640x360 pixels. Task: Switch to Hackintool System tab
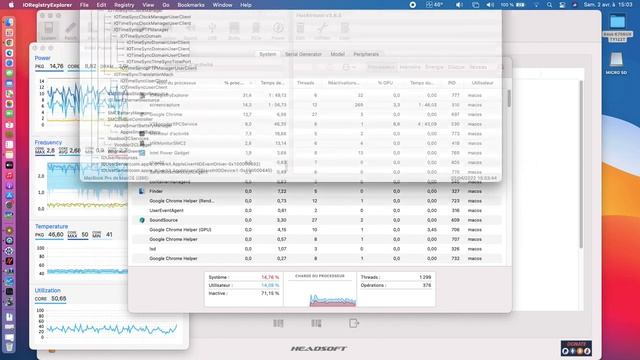tap(268, 54)
